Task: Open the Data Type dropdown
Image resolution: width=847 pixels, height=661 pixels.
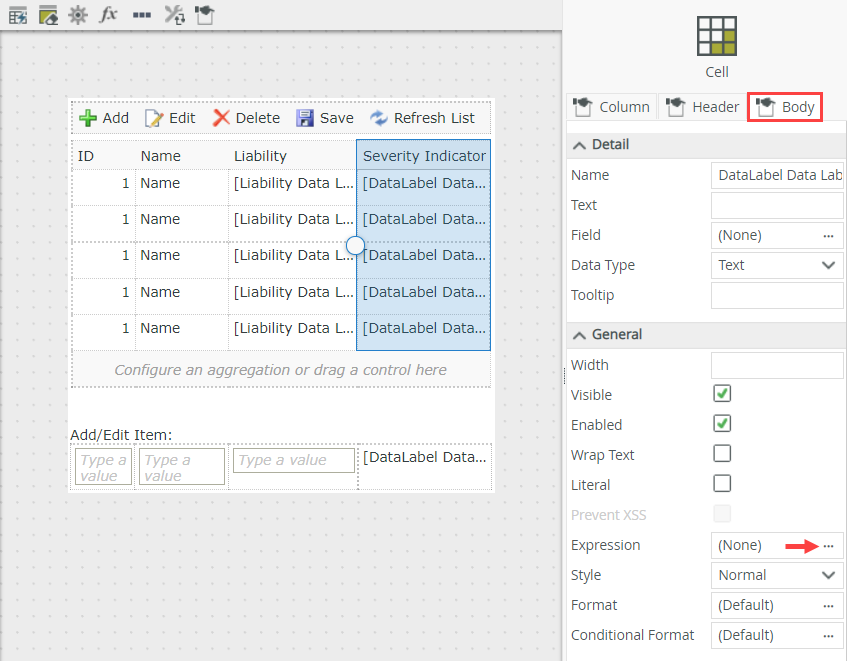Action: [777, 265]
